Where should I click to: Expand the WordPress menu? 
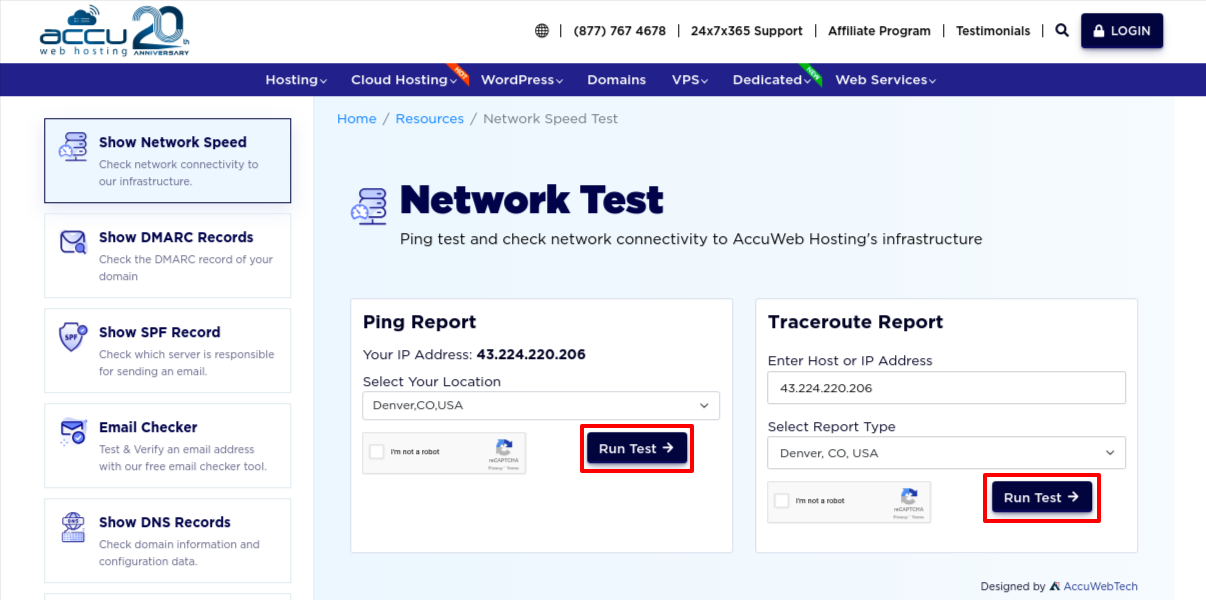[522, 80]
